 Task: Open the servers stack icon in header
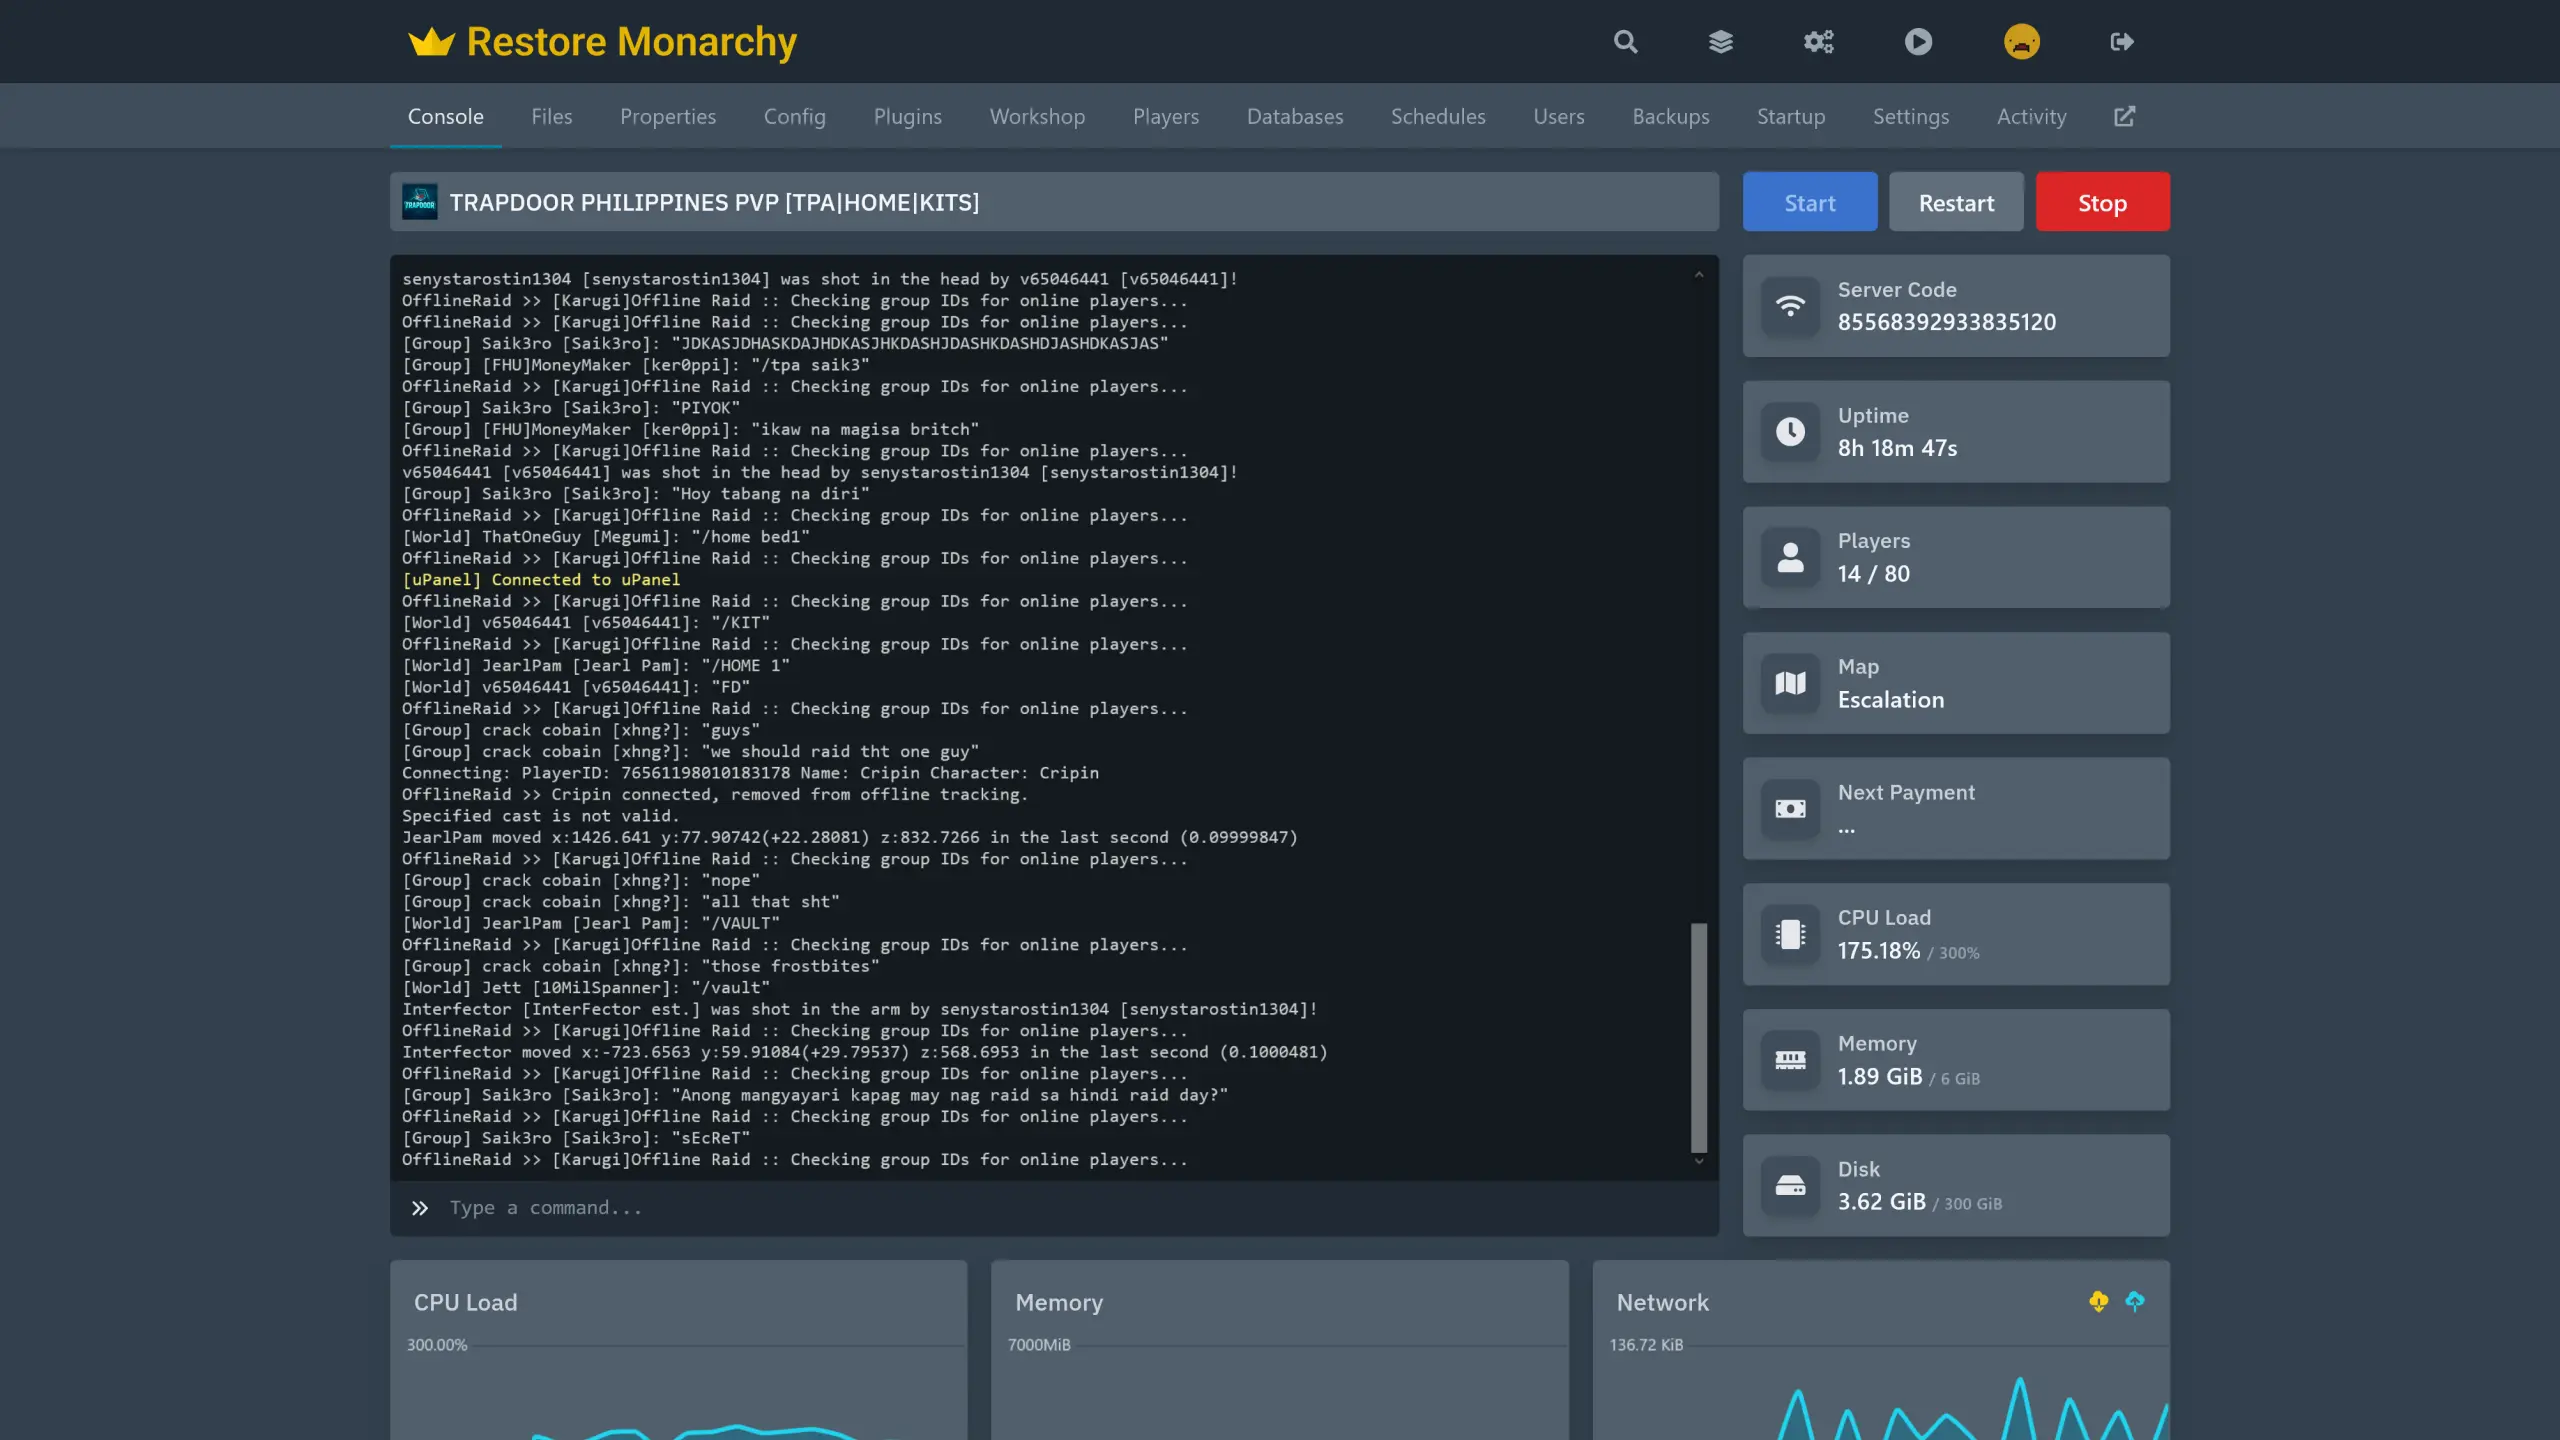[x=1720, y=42]
